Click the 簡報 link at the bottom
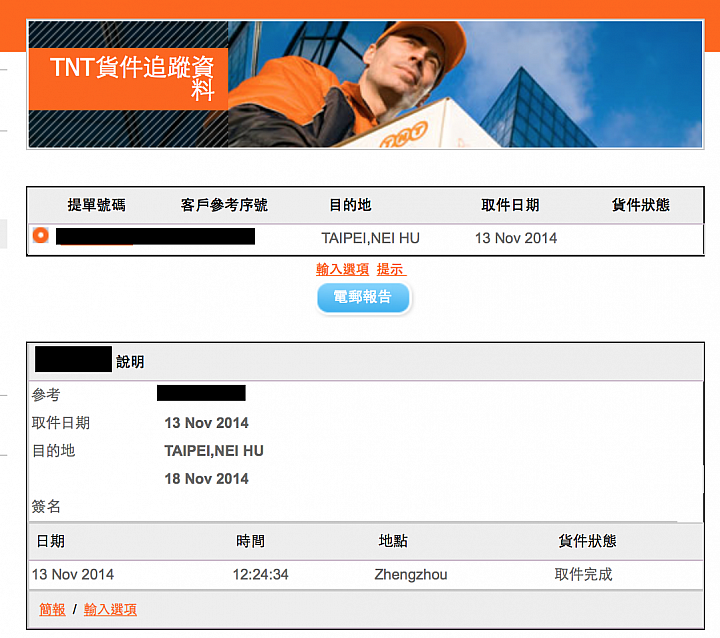The height and width of the screenshot is (638, 720). click(52, 610)
